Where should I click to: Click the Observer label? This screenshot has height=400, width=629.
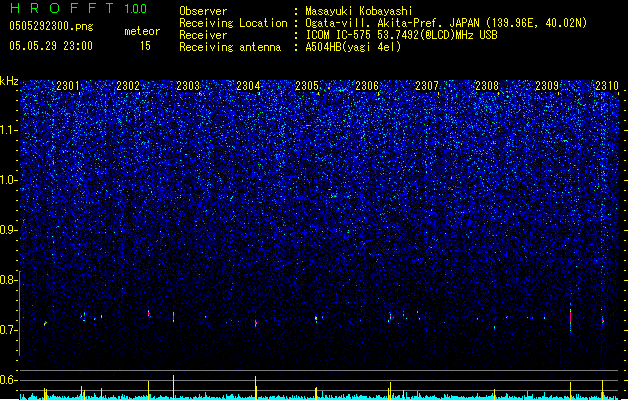203,11
